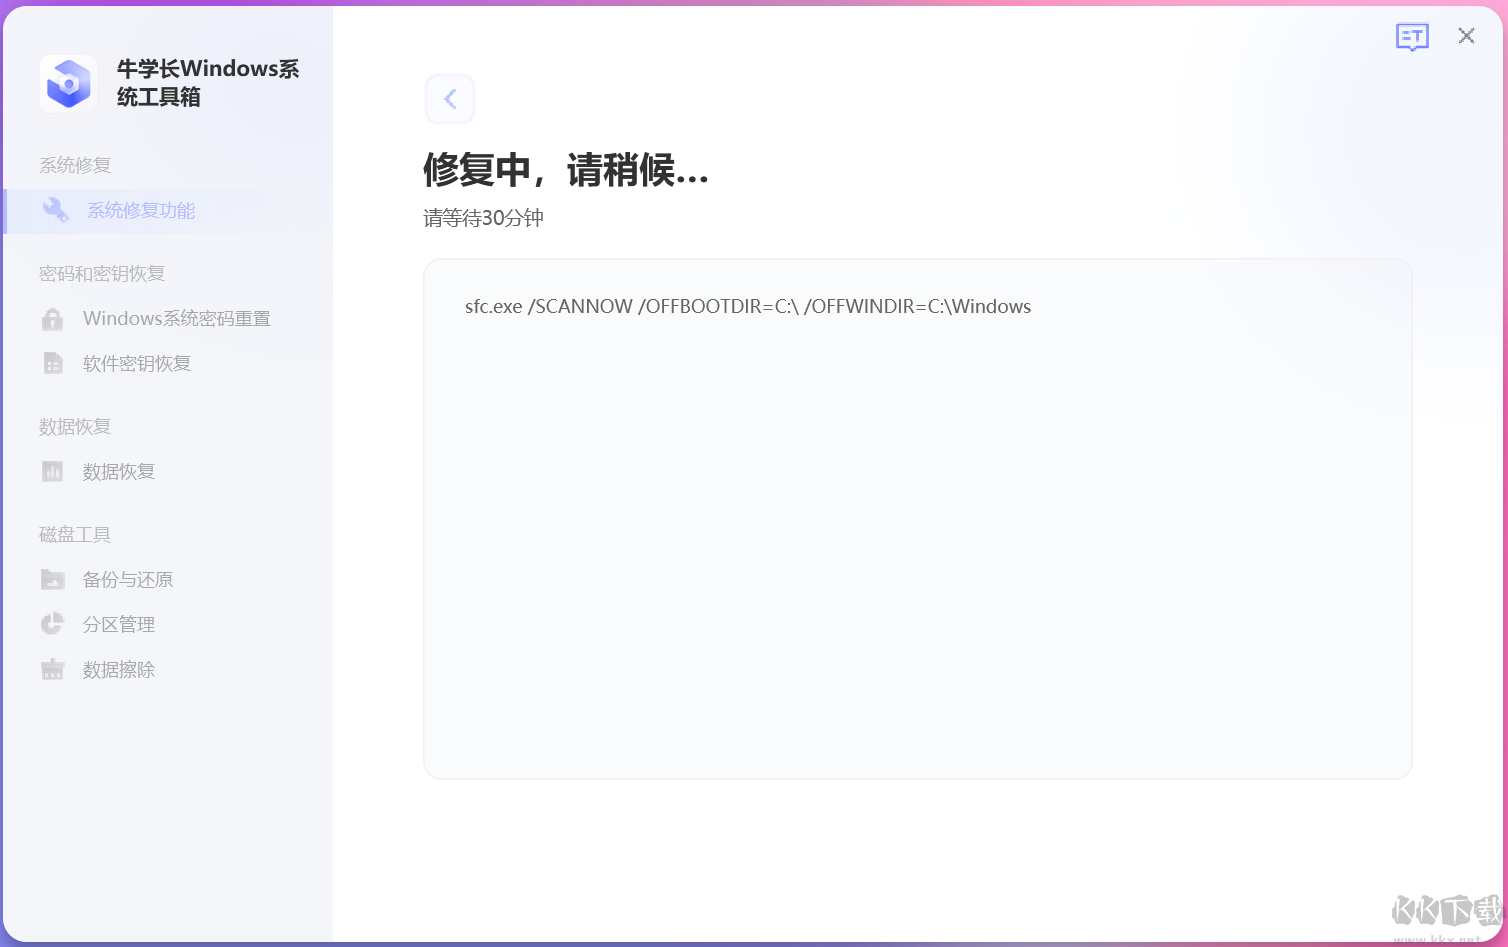This screenshot has width=1508, height=947.
Task: Select the 数据擦除 eraser icon
Action: pos(52,669)
